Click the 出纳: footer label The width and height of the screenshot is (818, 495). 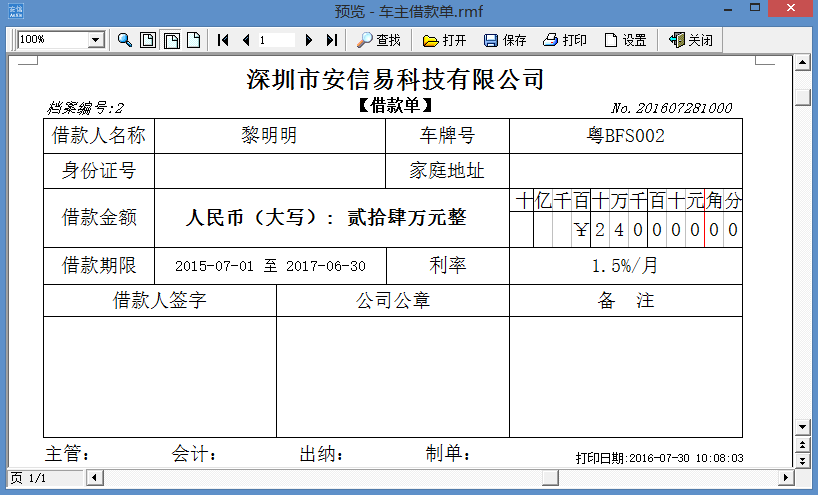pos(321,454)
